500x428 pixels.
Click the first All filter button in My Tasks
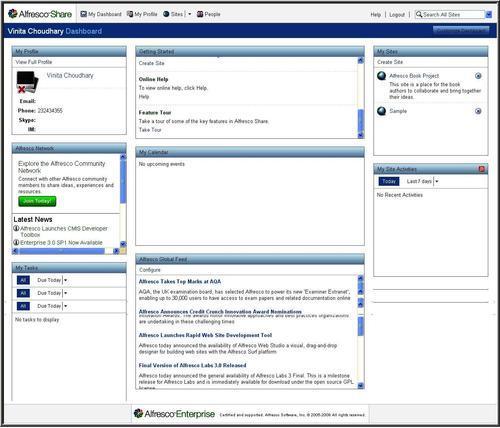(x=23, y=280)
